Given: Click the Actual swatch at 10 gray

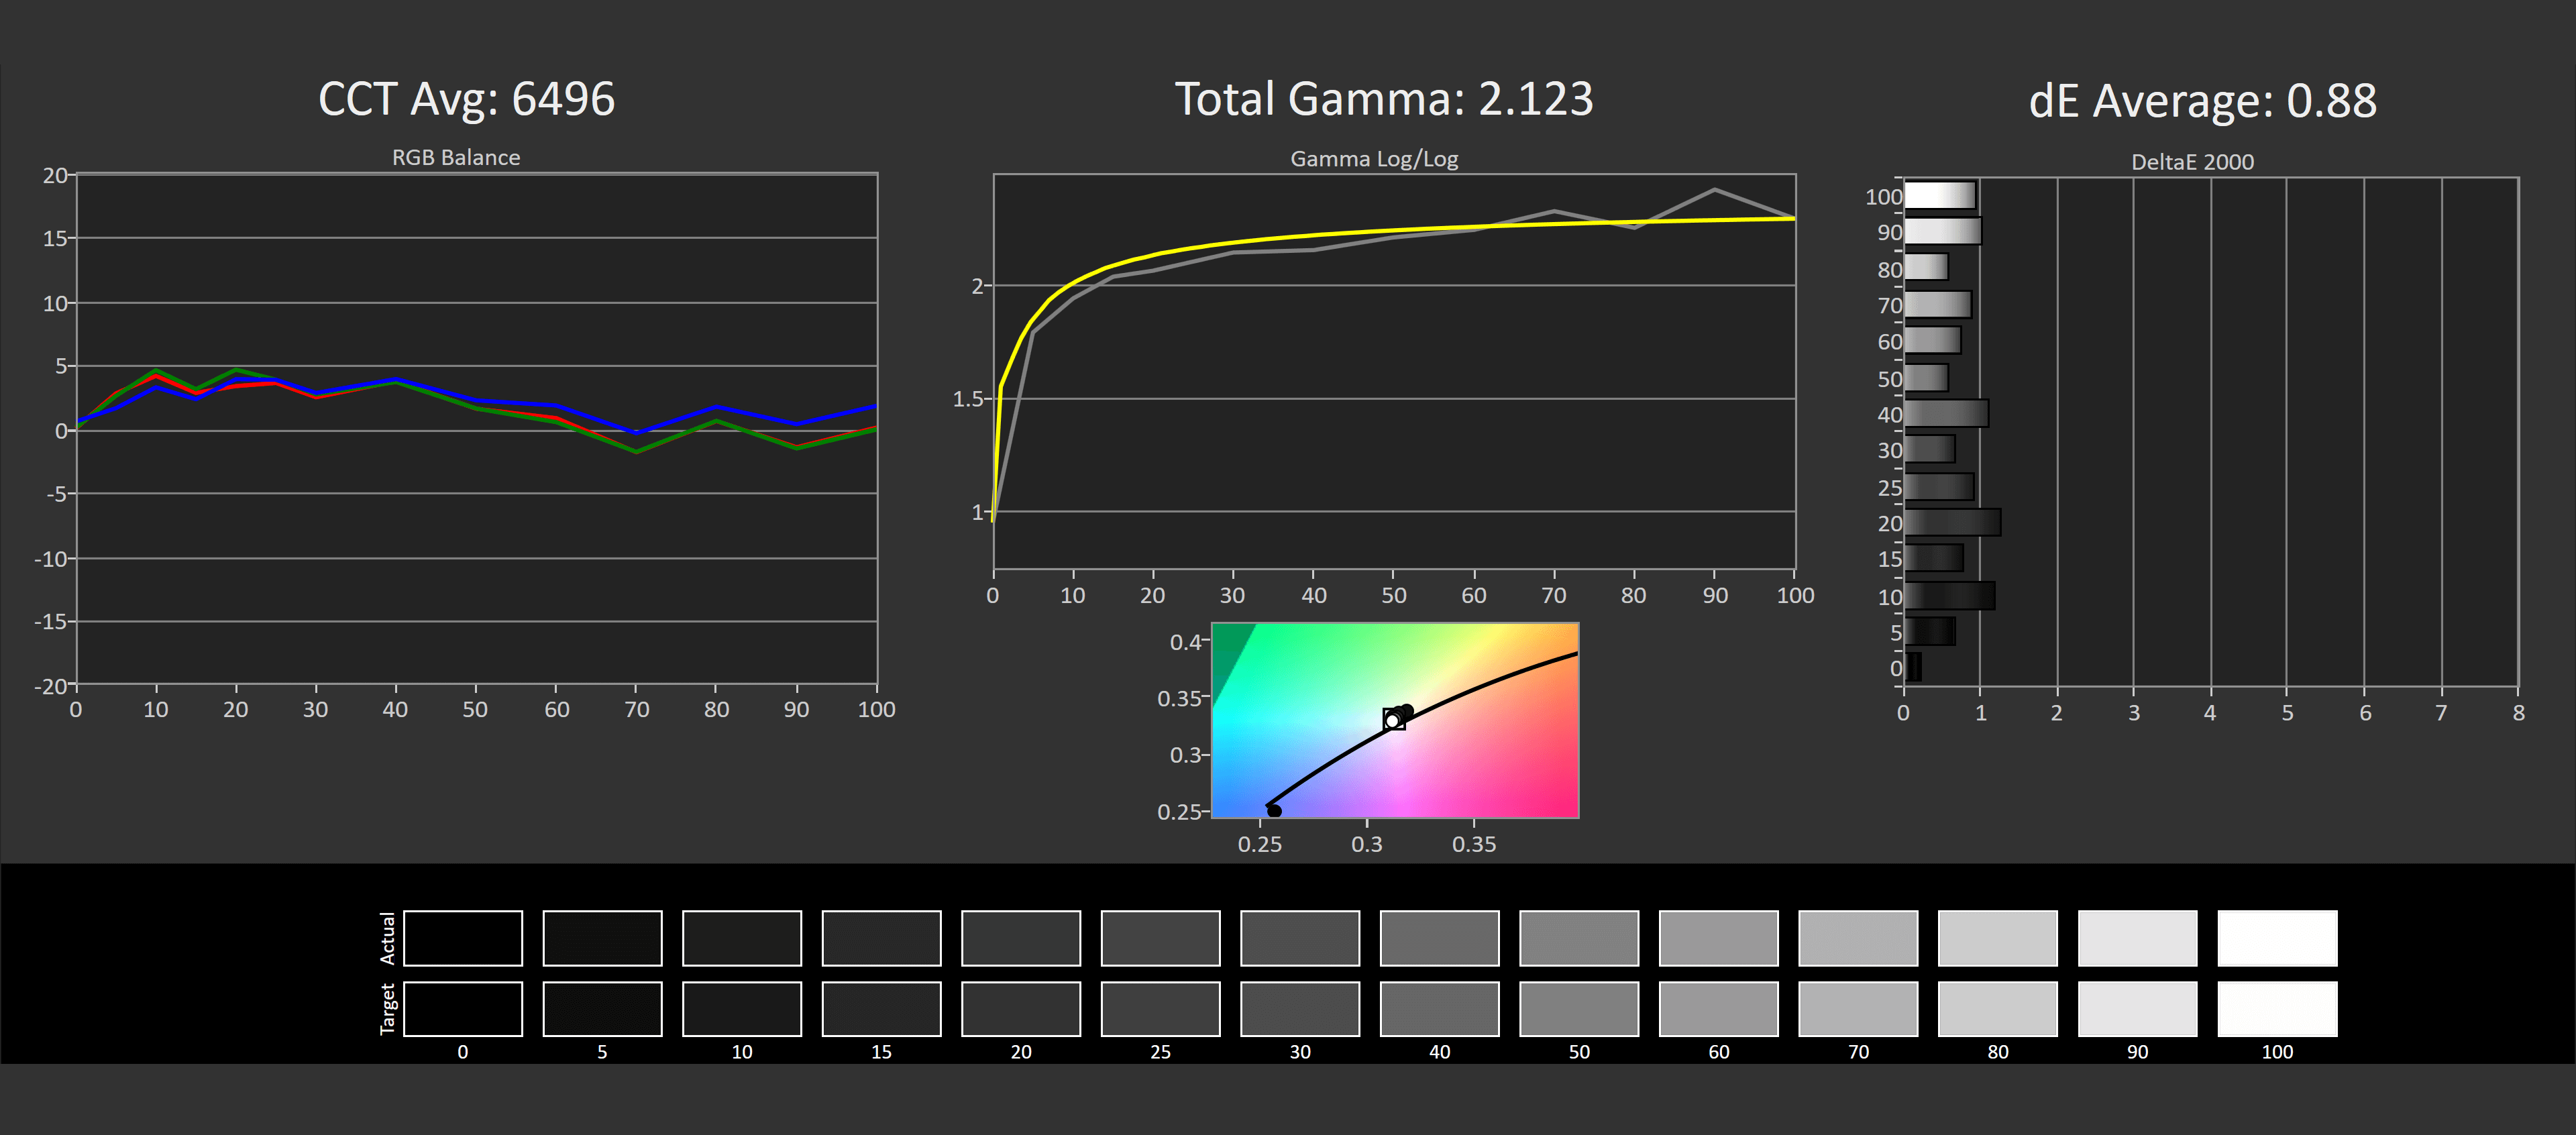Looking at the screenshot, I should (x=741, y=938).
